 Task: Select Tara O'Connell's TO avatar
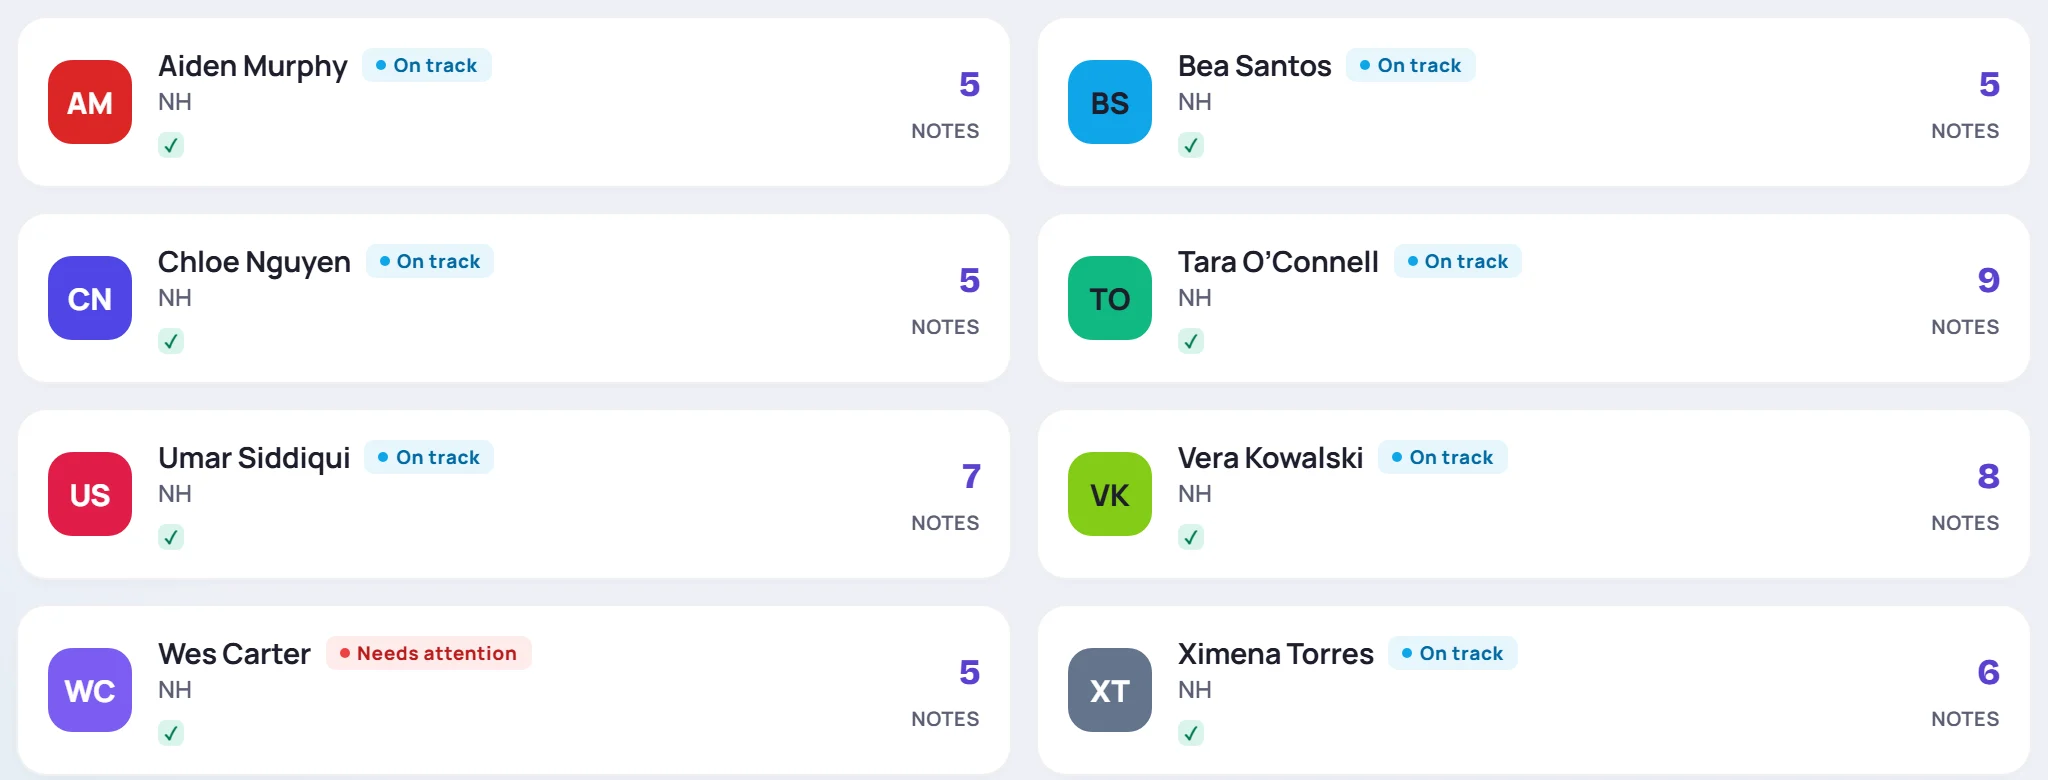click(x=1110, y=298)
